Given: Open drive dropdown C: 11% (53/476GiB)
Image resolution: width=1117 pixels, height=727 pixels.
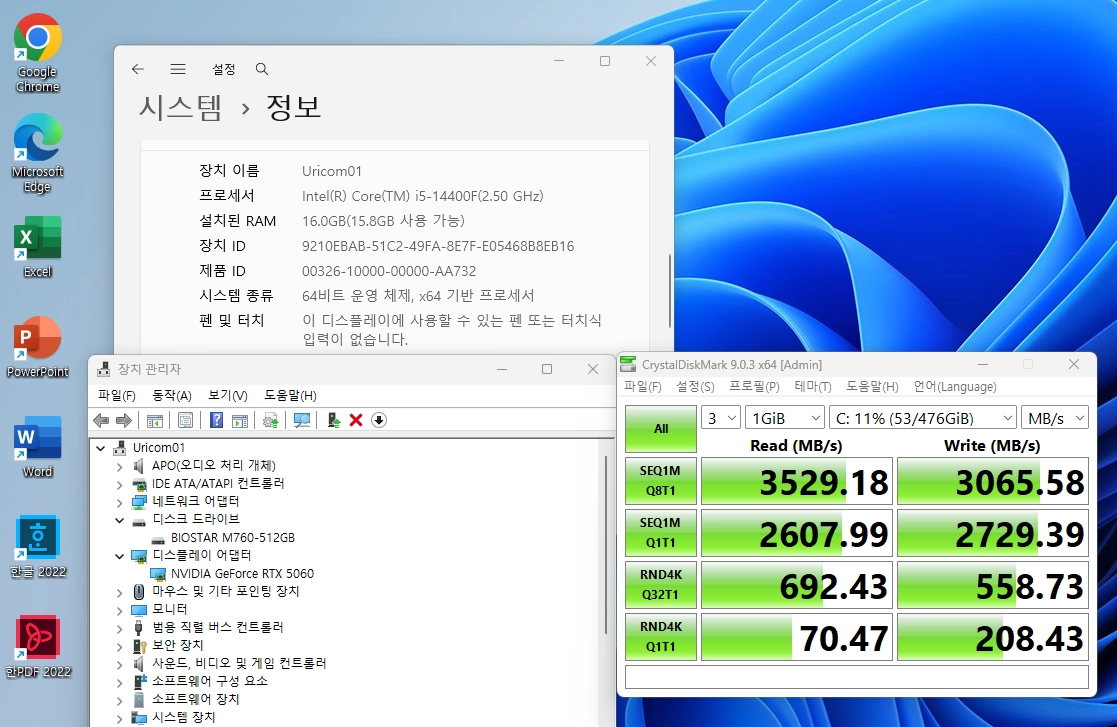Looking at the screenshot, I should coord(923,418).
